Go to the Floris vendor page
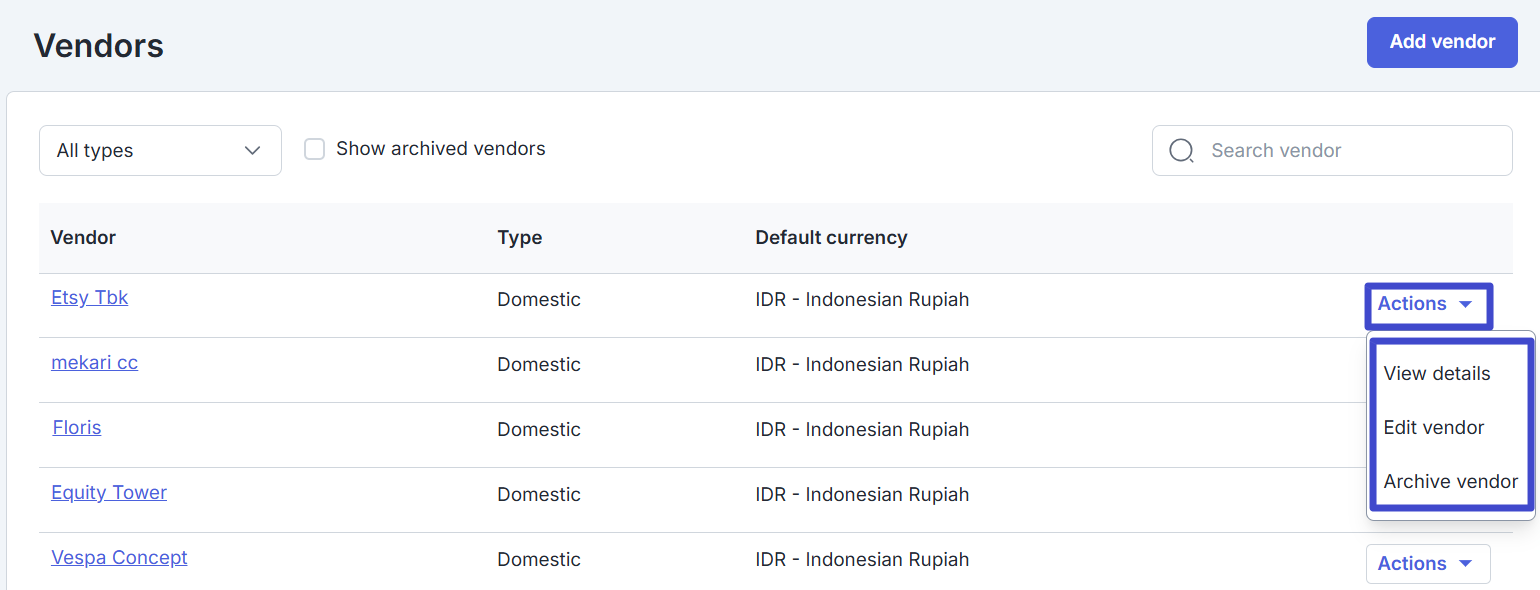 tap(77, 428)
